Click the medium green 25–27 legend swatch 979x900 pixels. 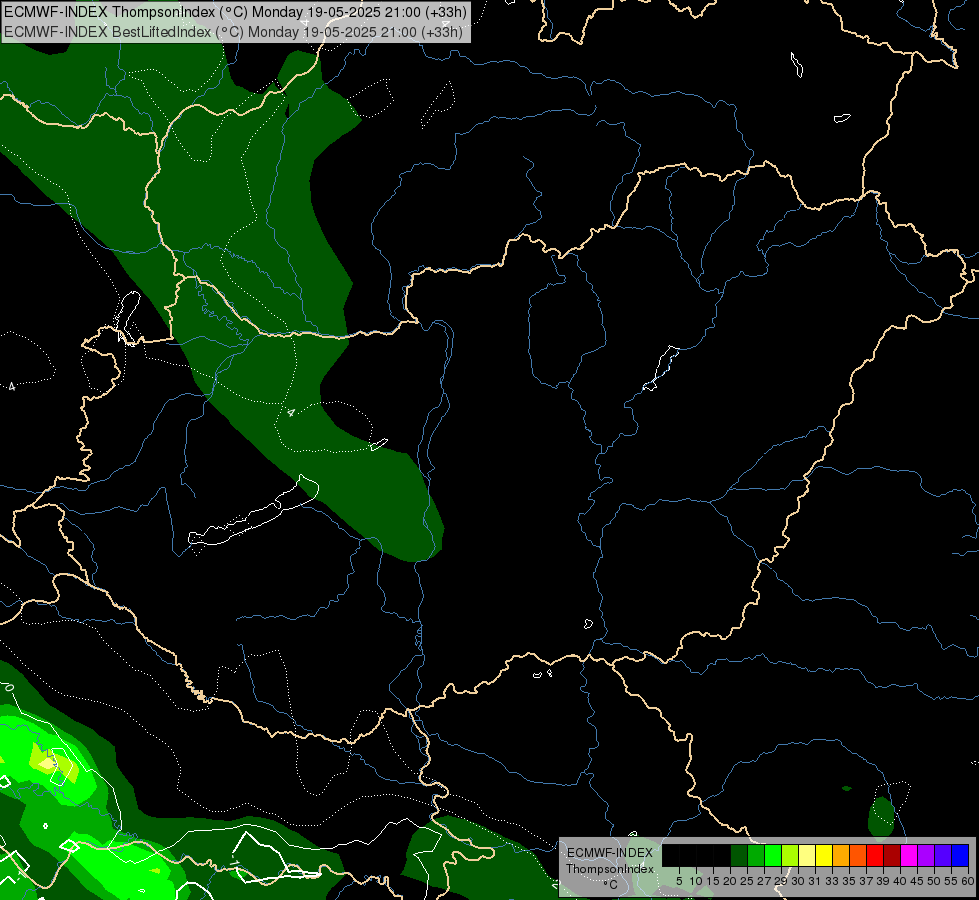pos(756,855)
